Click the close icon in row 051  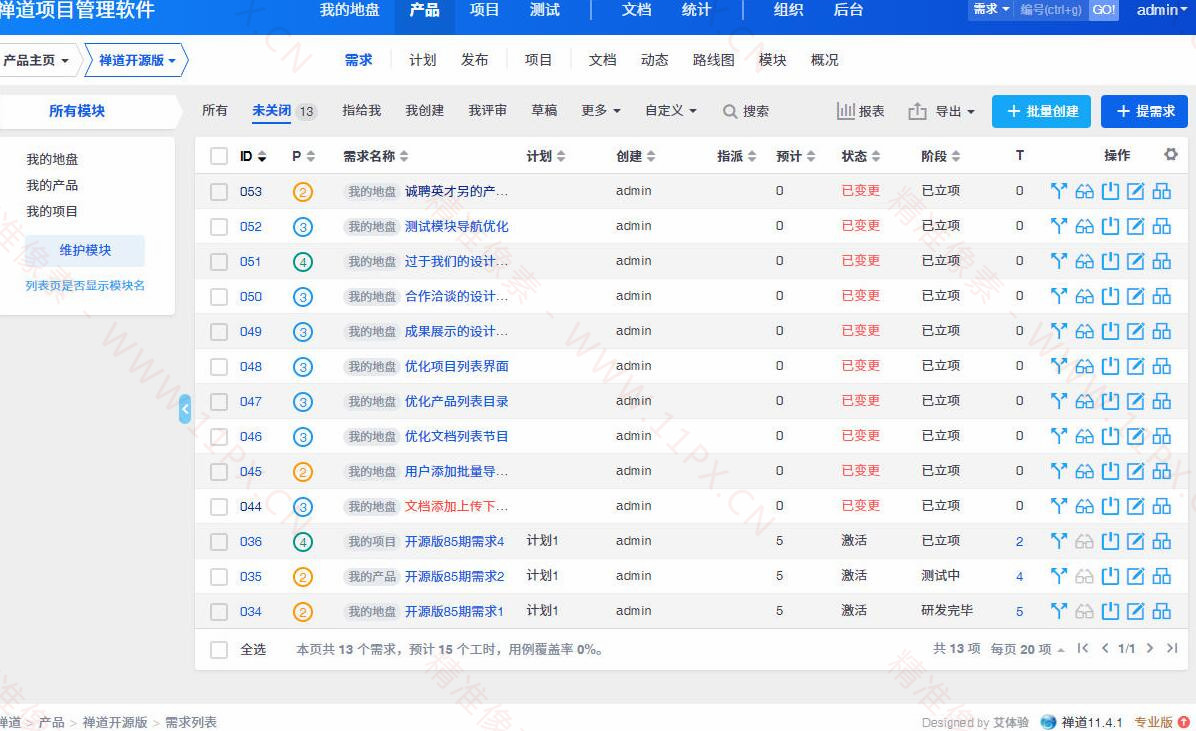(1111, 261)
